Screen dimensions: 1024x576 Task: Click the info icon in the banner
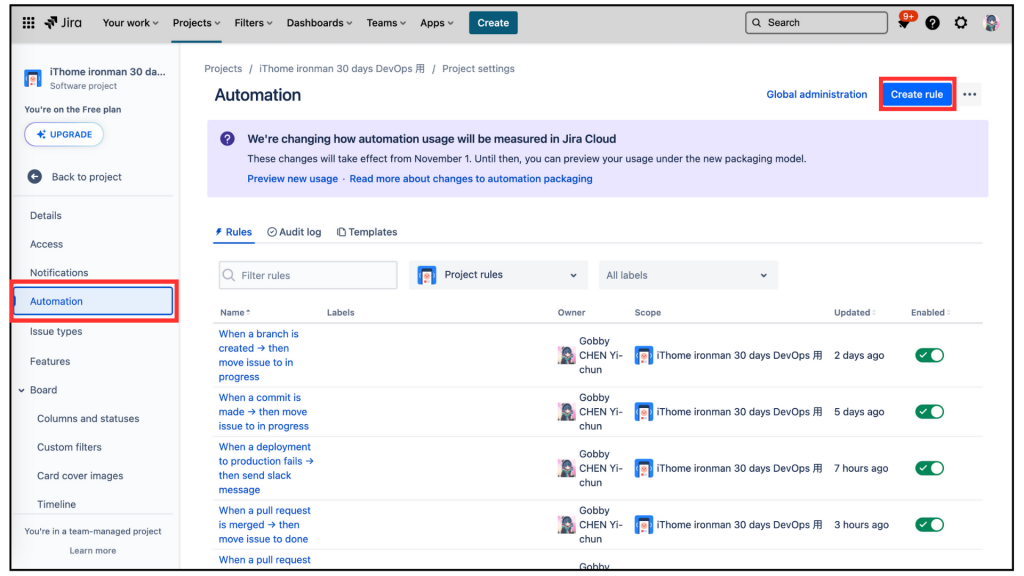227,138
